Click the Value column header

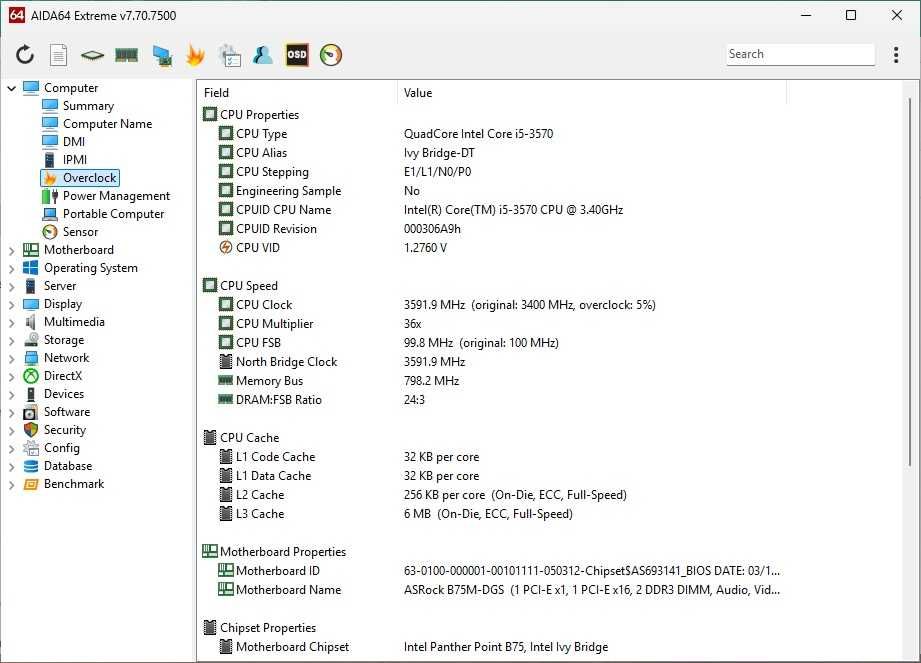point(591,93)
